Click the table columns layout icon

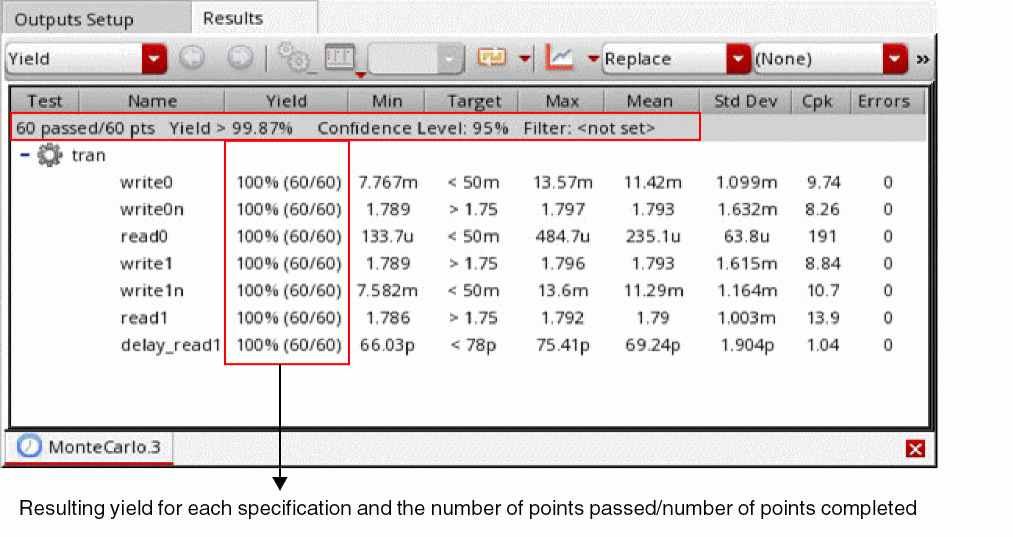[340, 58]
